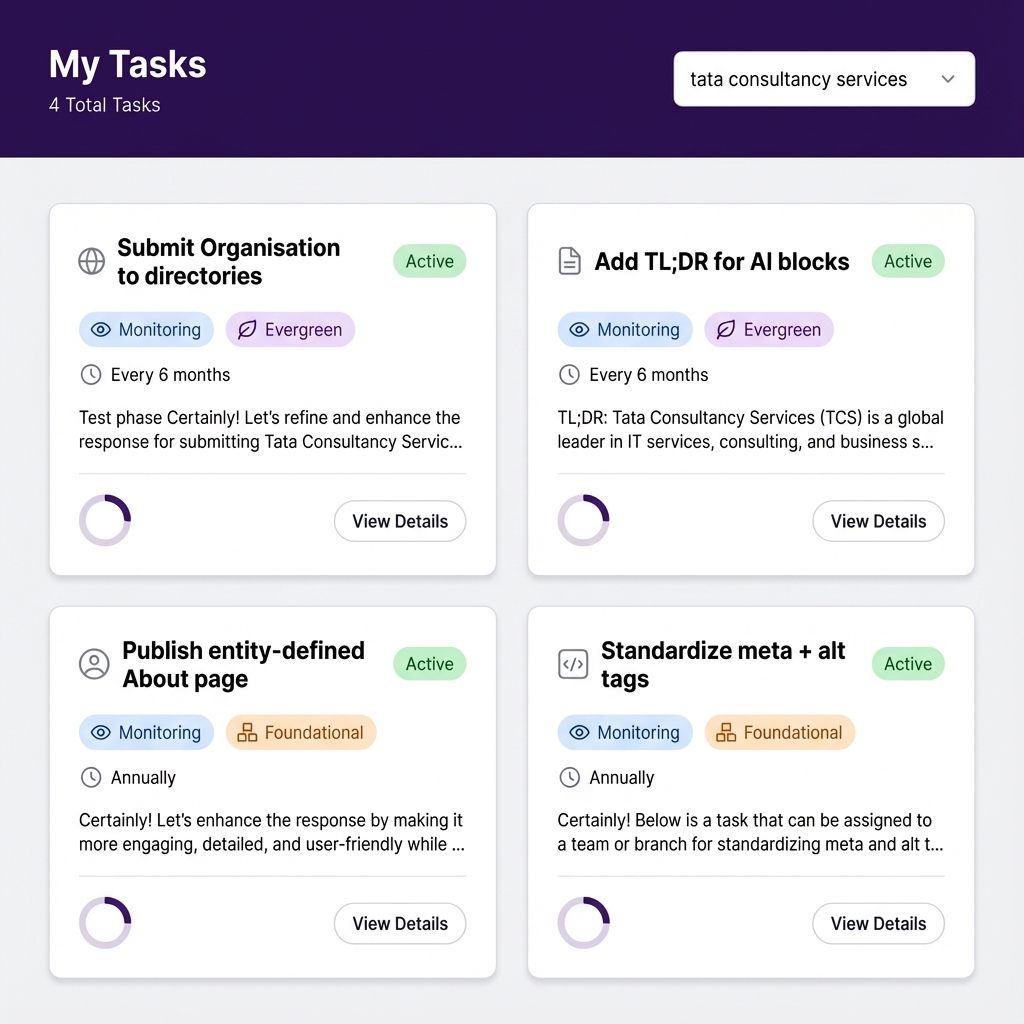Click clock icon beside Annually on About page card
The width and height of the screenshot is (1024, 1024).
(91, 778)
